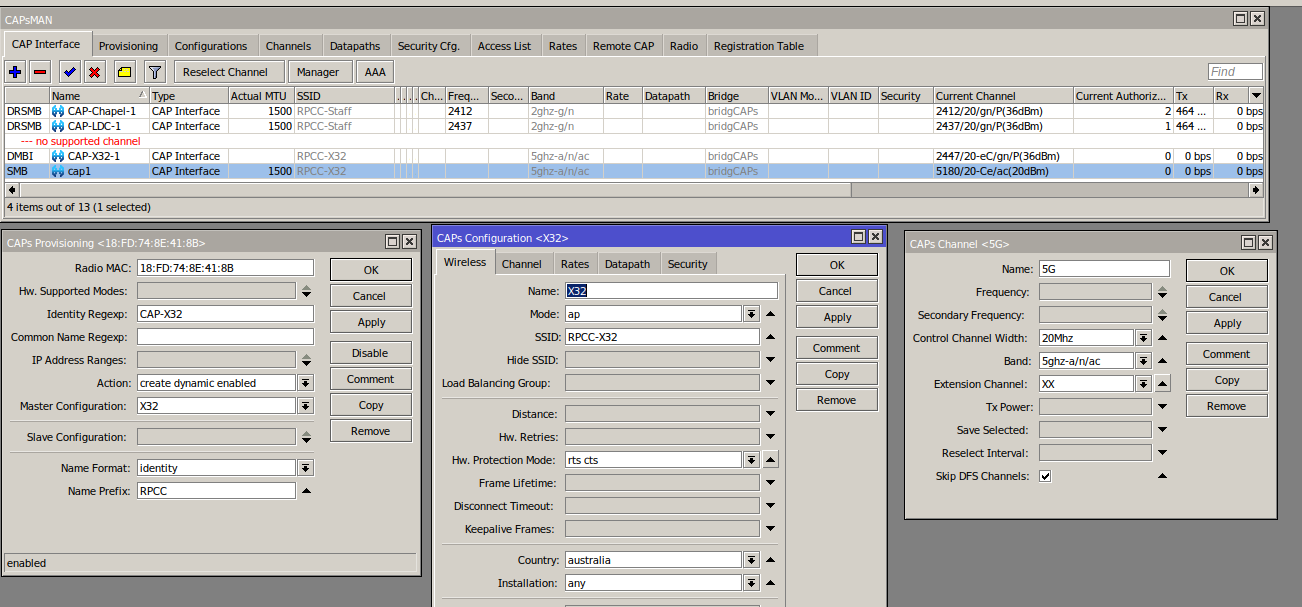Open the Country dropdown list
1302x607 pixels.
(751, 560)
